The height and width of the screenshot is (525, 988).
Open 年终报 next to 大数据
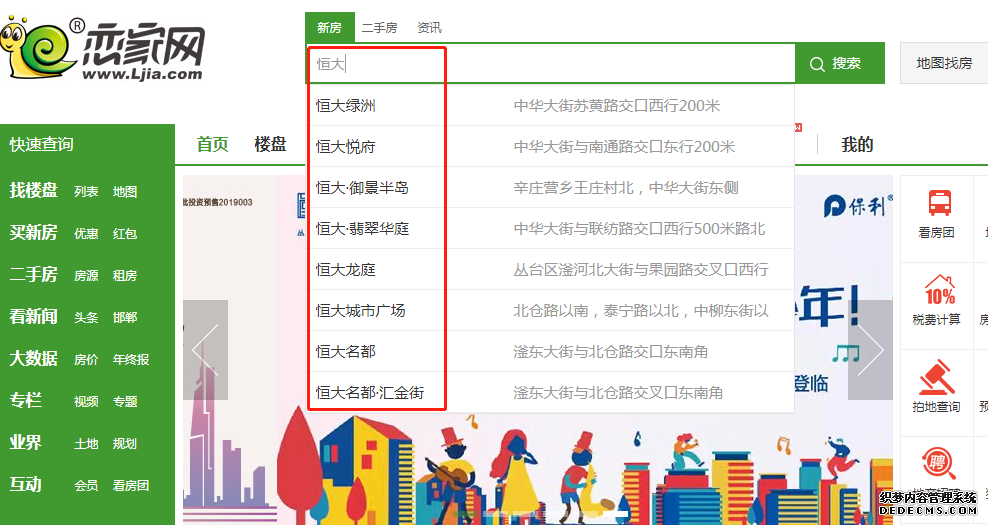[131, 360]
